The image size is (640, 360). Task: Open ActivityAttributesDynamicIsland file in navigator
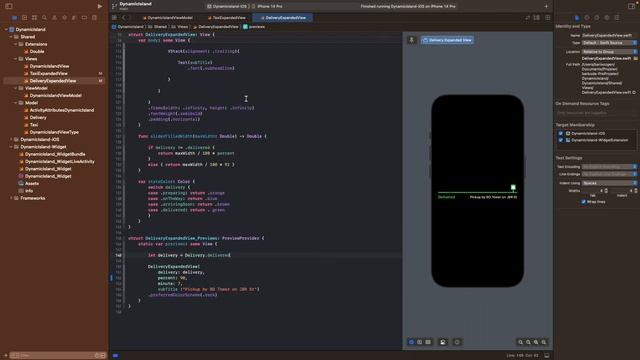[x=62, y=110]
